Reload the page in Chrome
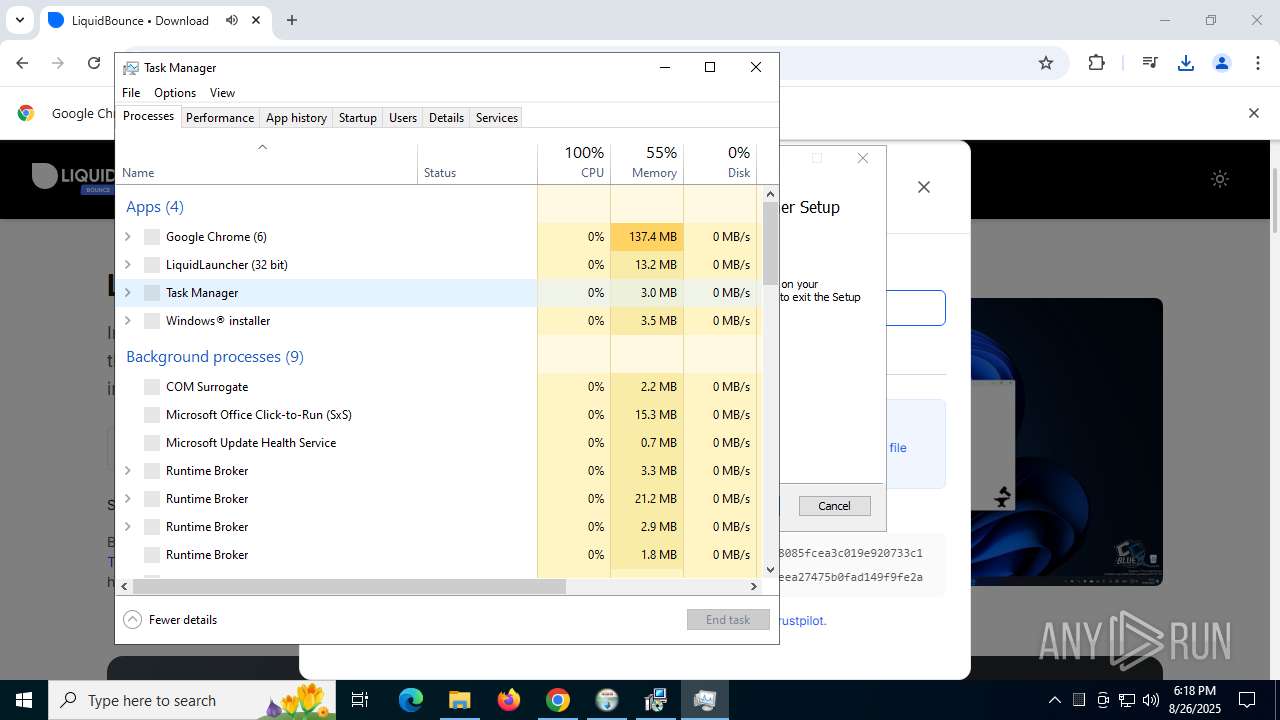This screenshot has height=720, width=1280. point(94,63)
